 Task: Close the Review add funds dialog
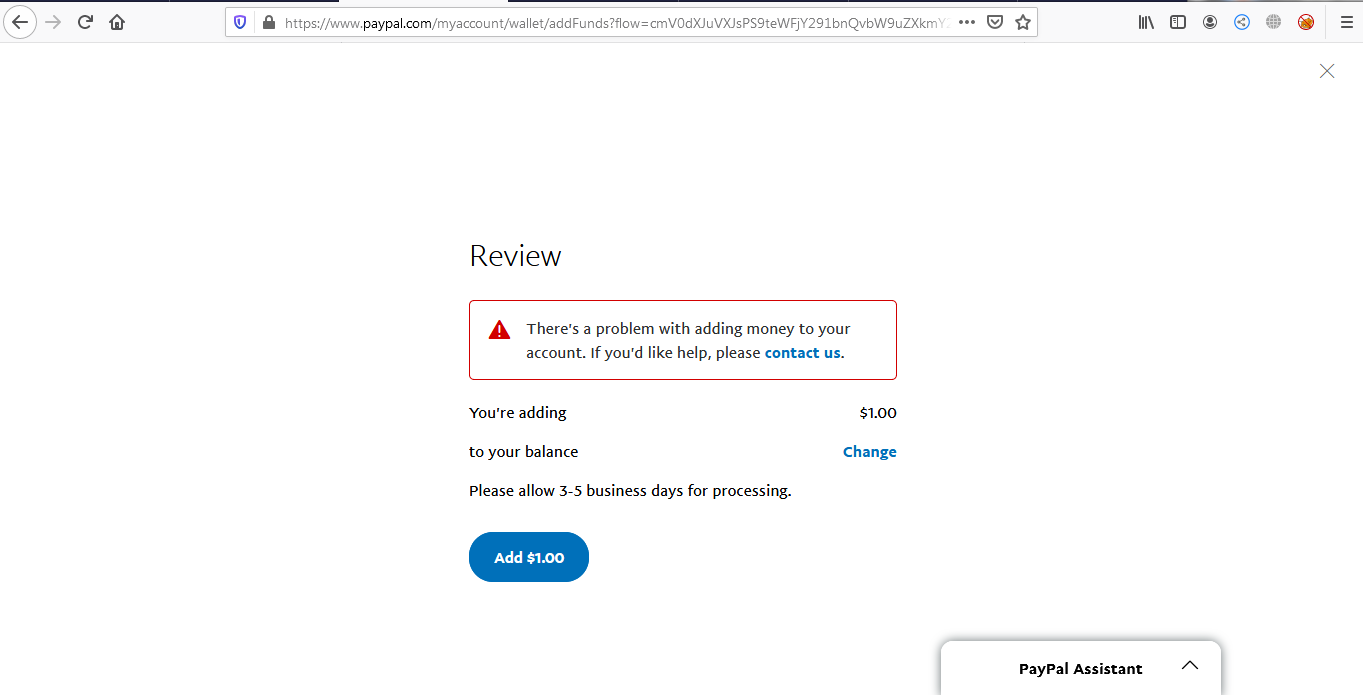click(x=1327, y=71)
